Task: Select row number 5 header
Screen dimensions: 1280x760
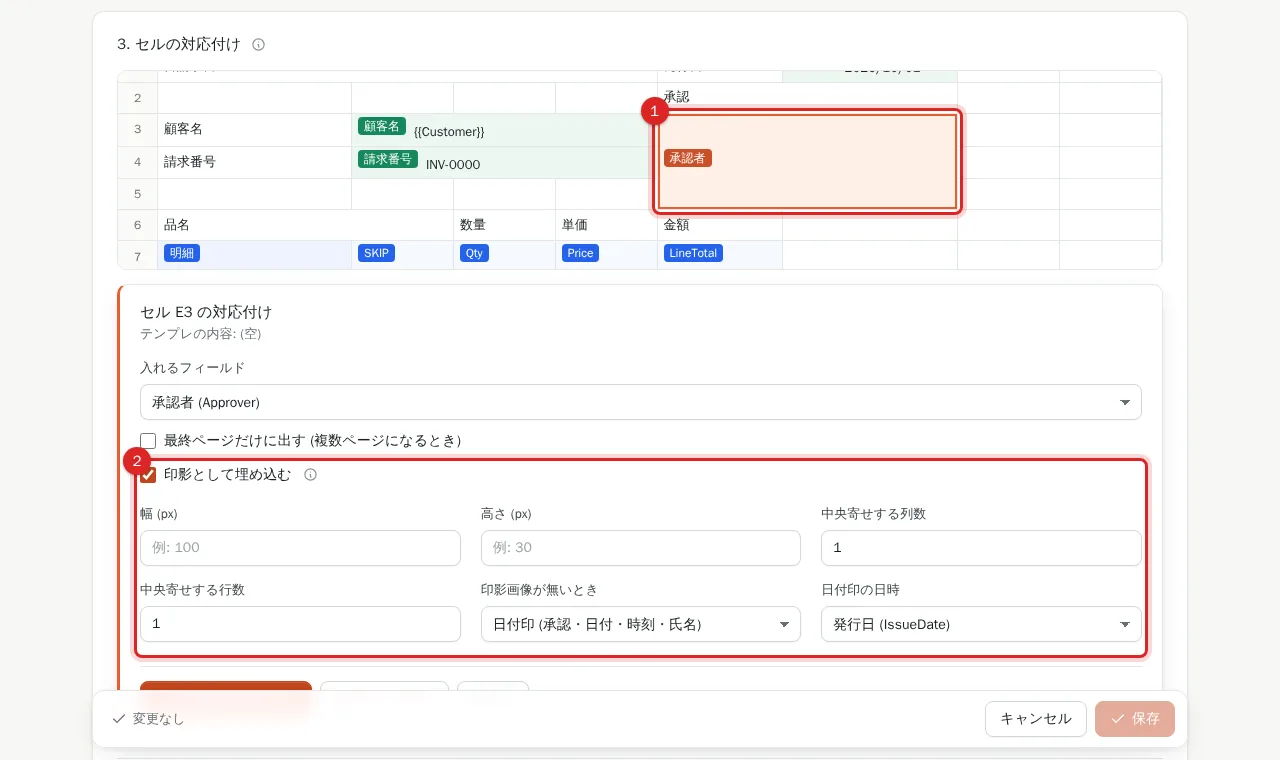Action: pos(138,194)
